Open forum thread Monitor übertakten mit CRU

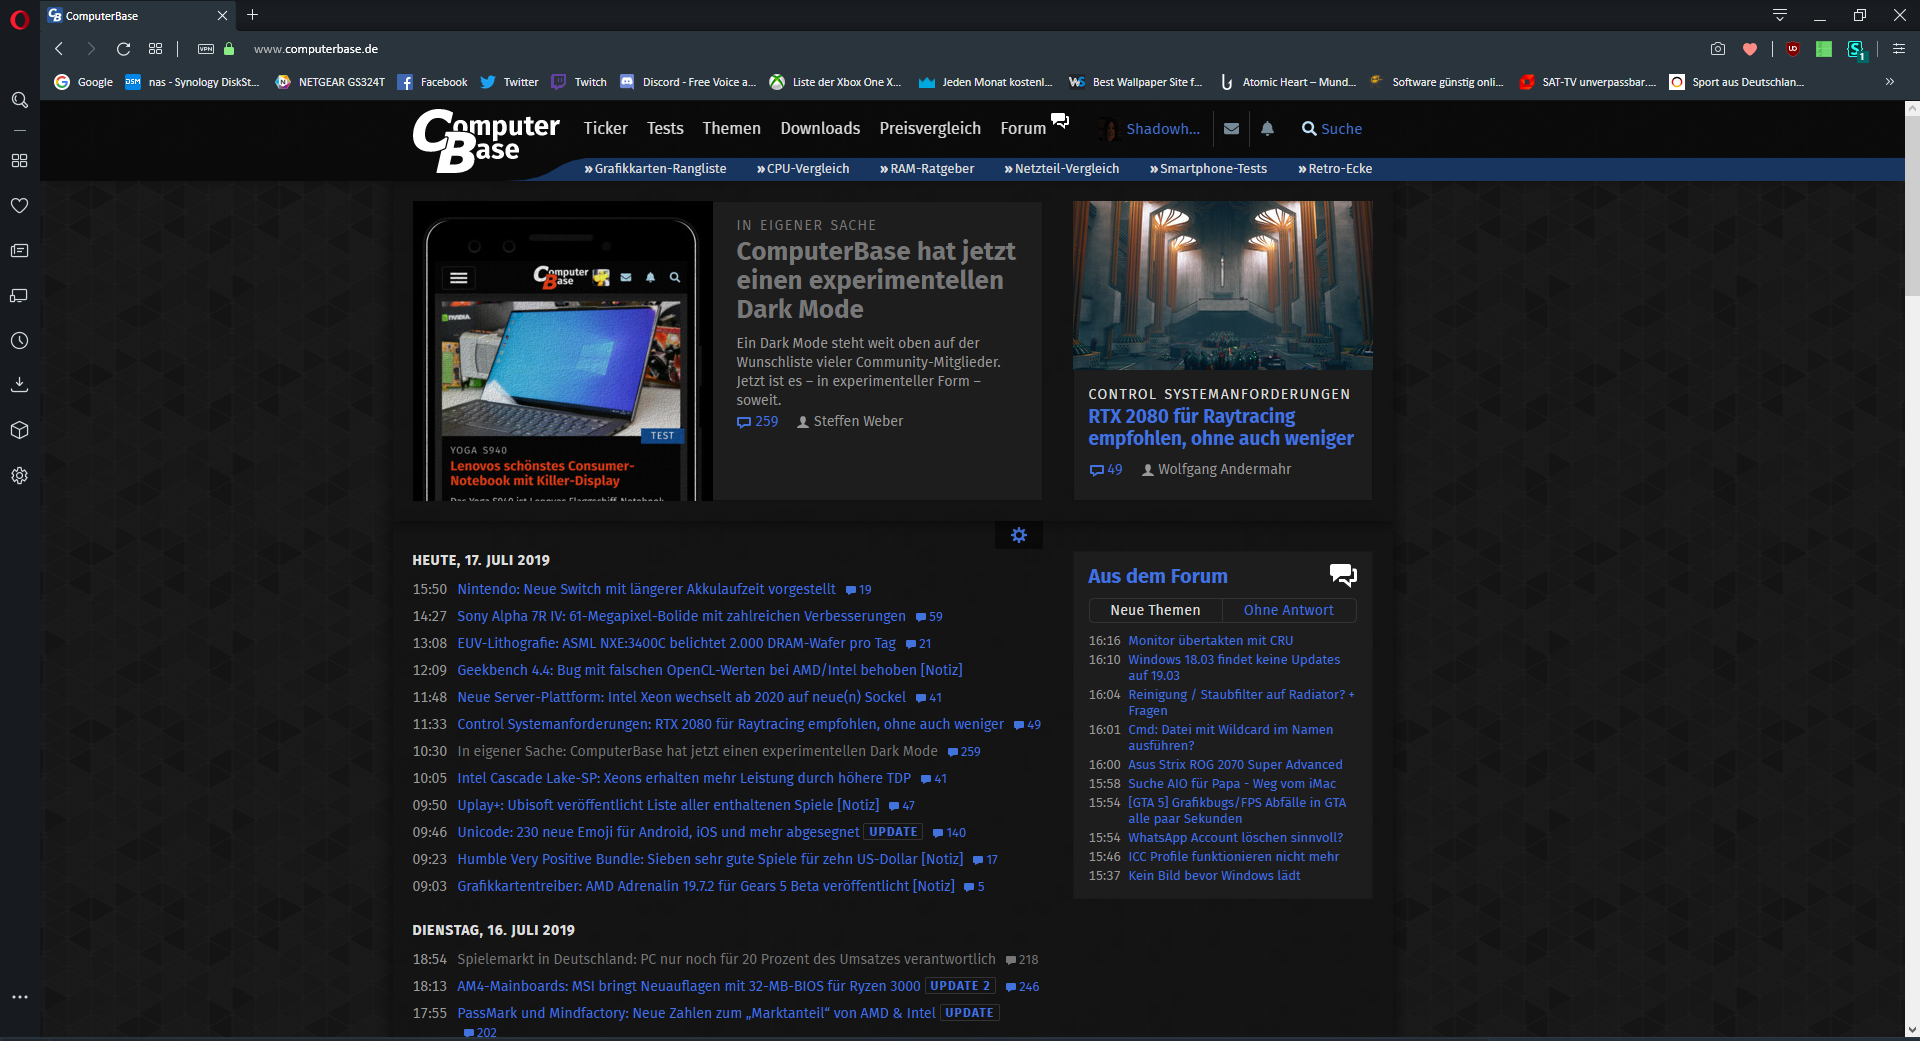click(x=1211, y=641)
